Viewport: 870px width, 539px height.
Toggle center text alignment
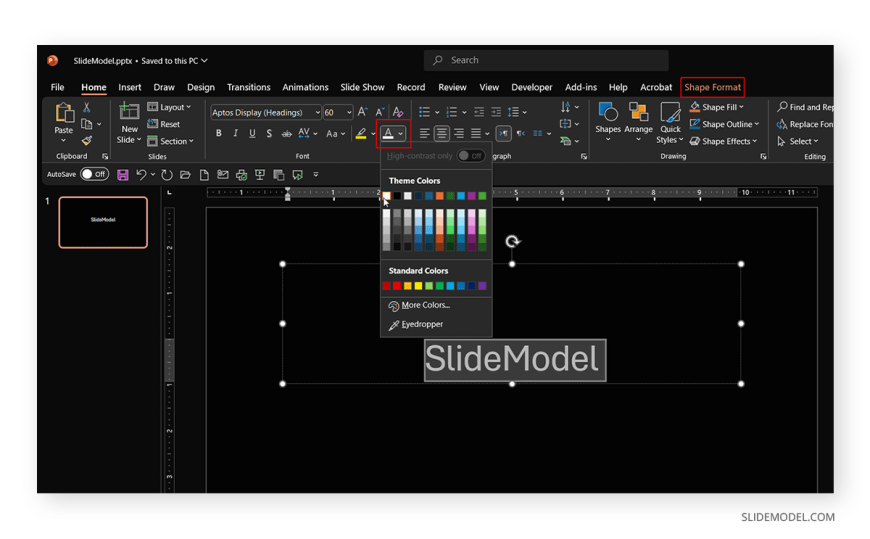[x=442, y=134]
